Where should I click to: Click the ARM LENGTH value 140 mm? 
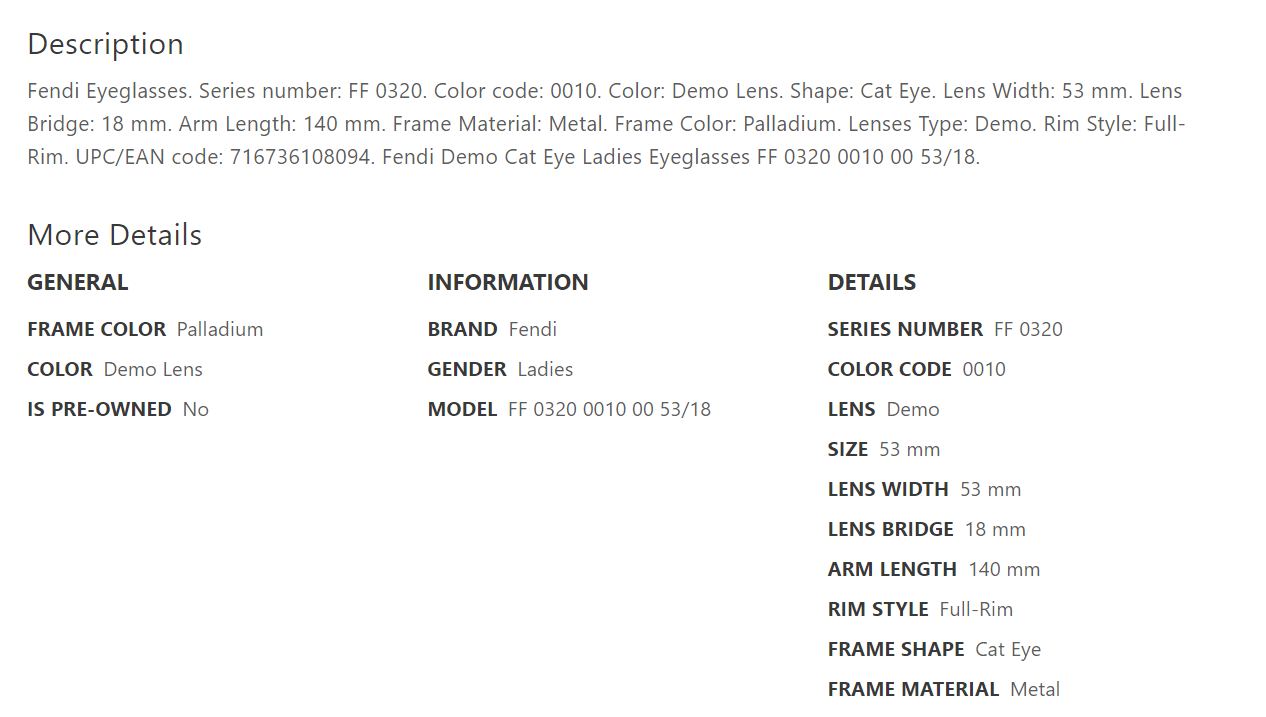(x=1004, y=569)
